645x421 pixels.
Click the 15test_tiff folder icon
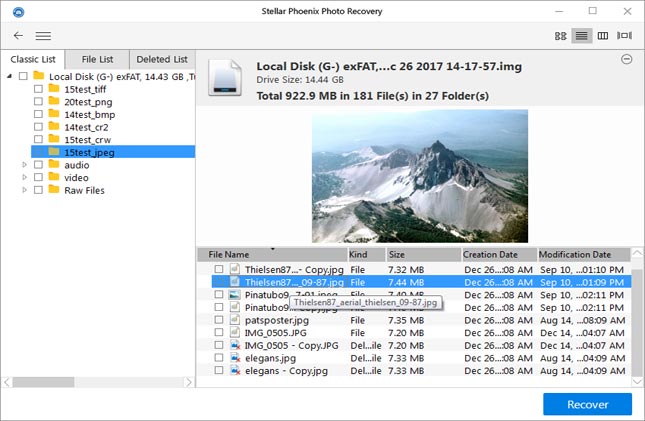pyautogui.click(x=54, y=88)
